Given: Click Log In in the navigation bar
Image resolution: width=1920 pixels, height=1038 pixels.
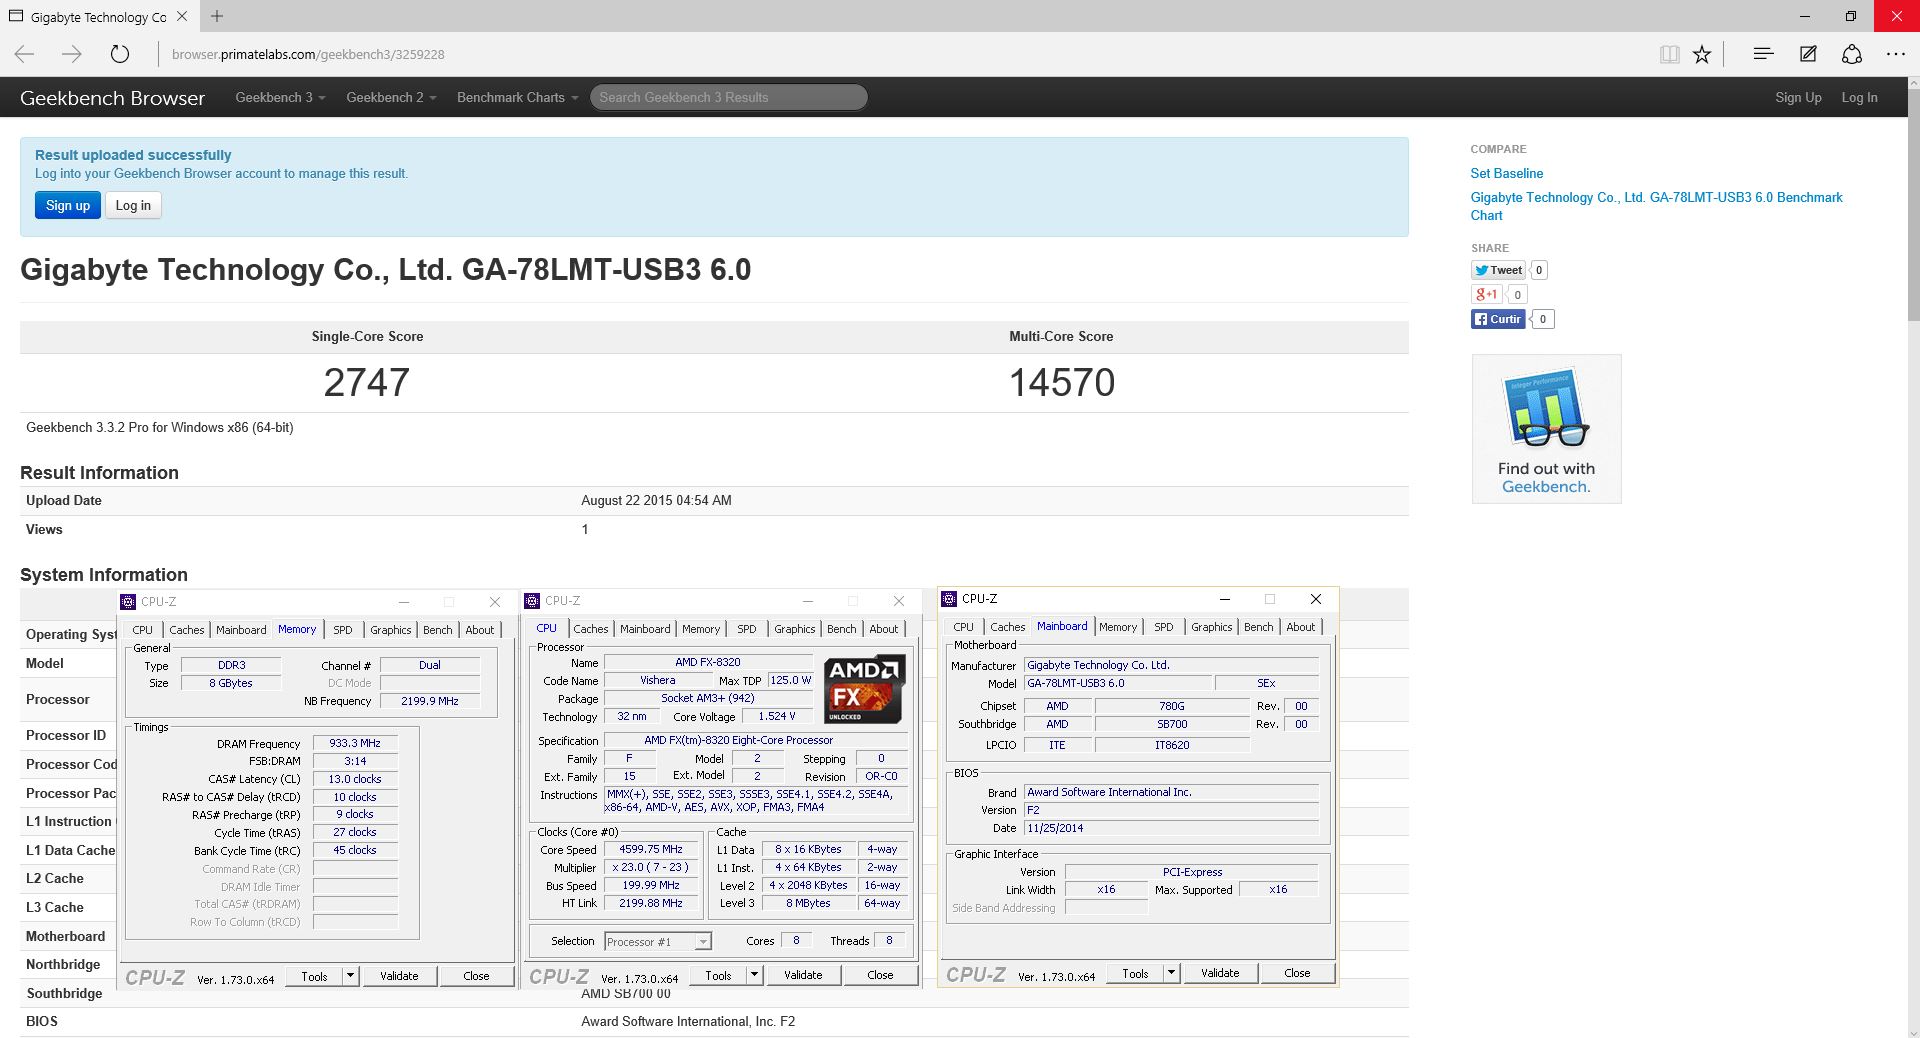Looking at the screenshot, I should pyautogui.click(x=1859, y=97).
